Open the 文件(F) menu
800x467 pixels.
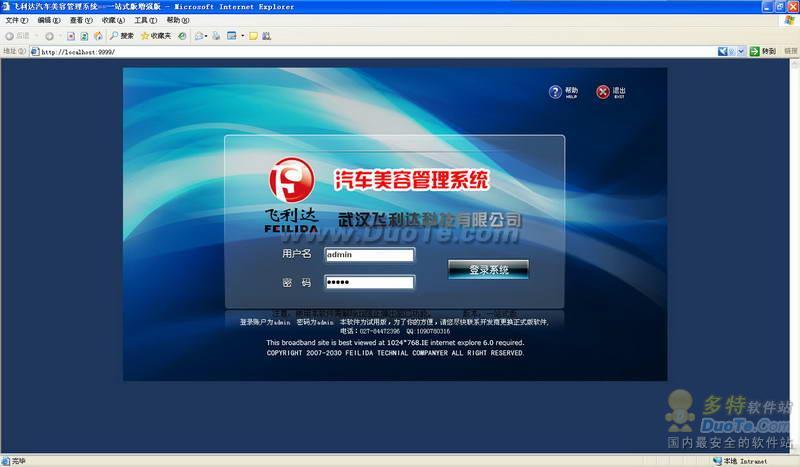coord(17,20)
